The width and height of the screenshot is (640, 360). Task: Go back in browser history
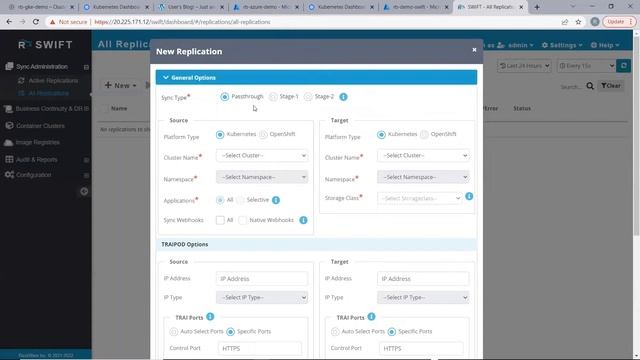[x=9, y=22]
